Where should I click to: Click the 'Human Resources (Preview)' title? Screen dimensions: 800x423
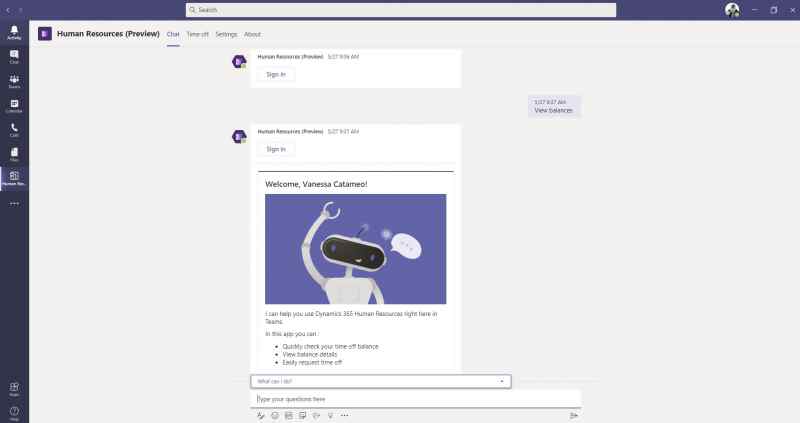108,34
